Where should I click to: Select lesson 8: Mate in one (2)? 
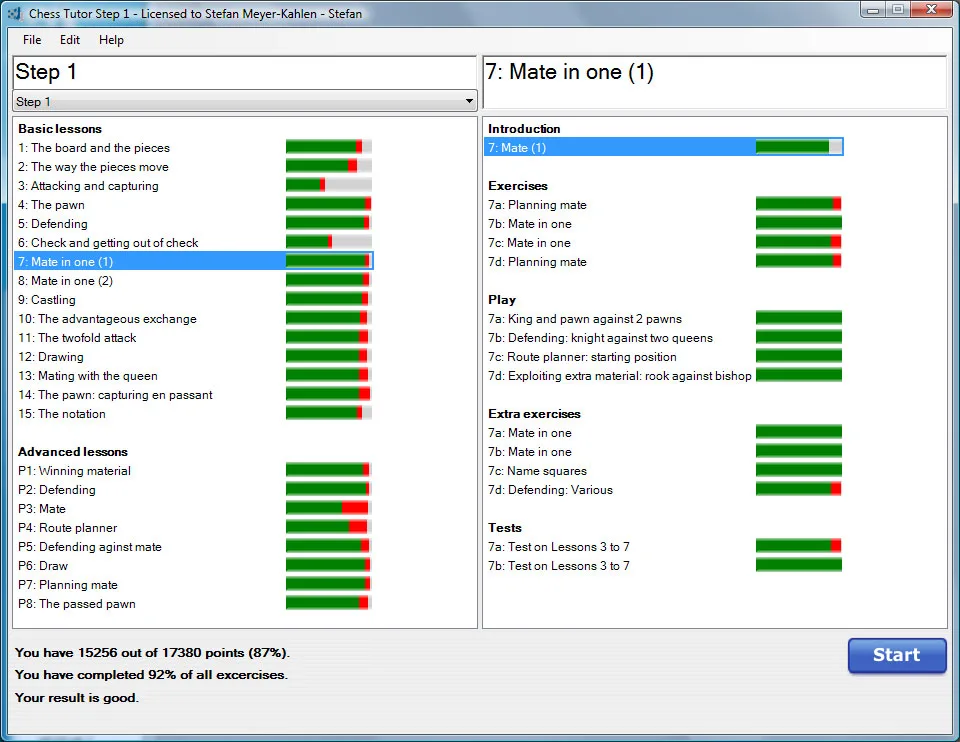66,280
